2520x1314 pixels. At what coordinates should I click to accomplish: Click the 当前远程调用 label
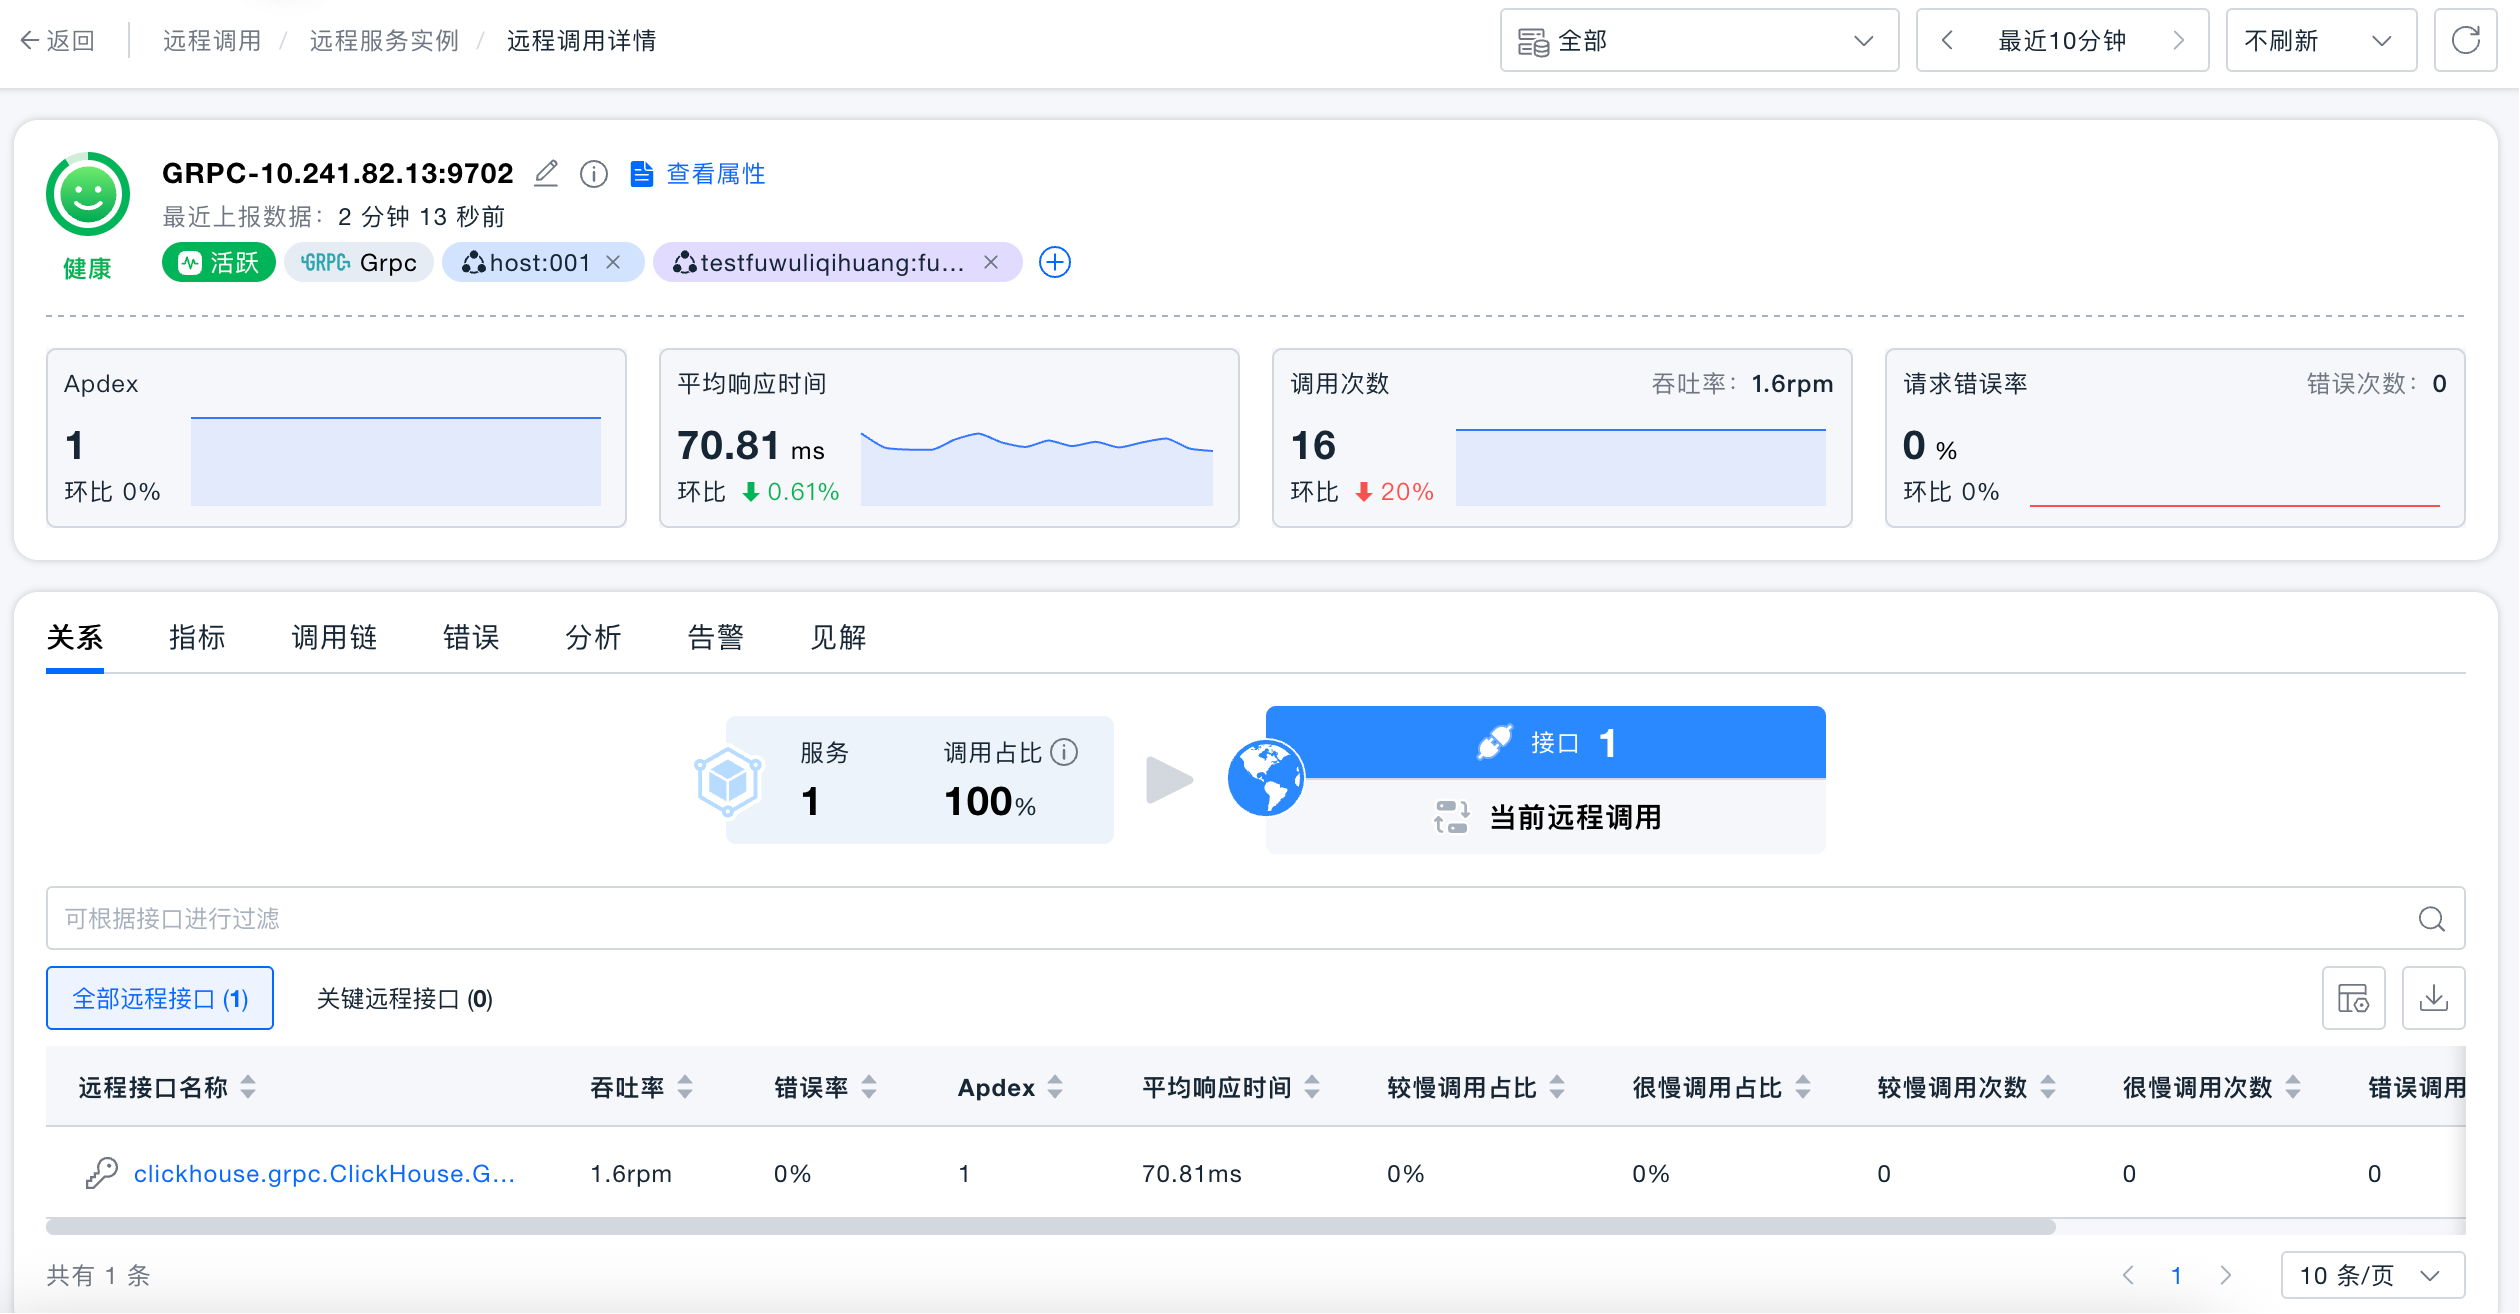pos(1576,817)
